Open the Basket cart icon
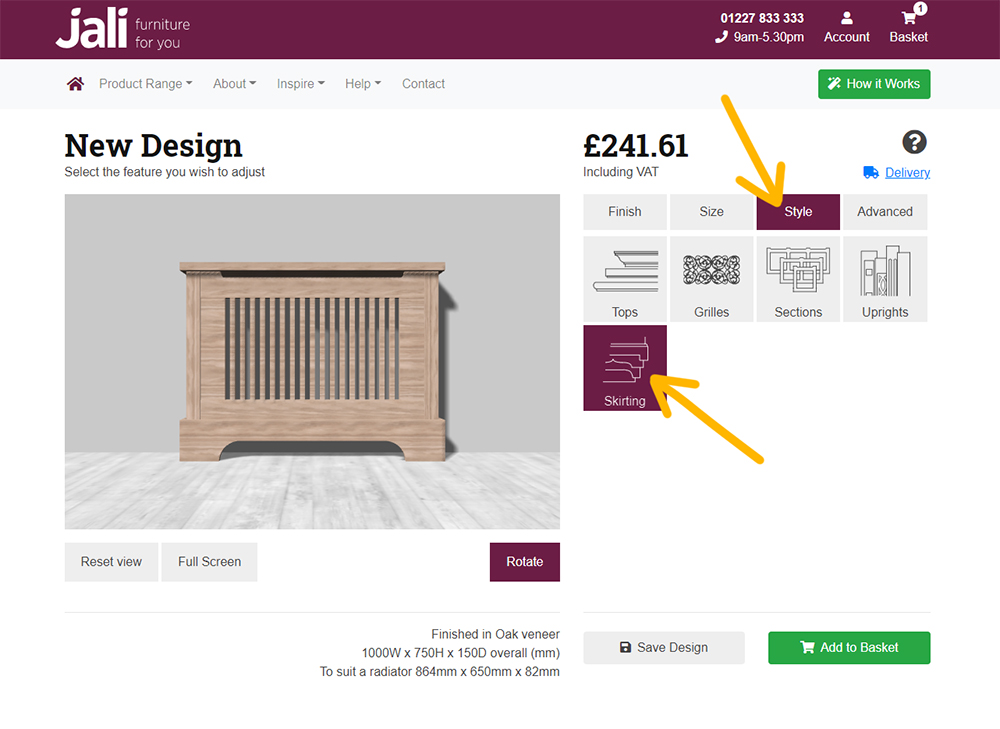This screenshot has width=1000, height=729. coord(909,18)
